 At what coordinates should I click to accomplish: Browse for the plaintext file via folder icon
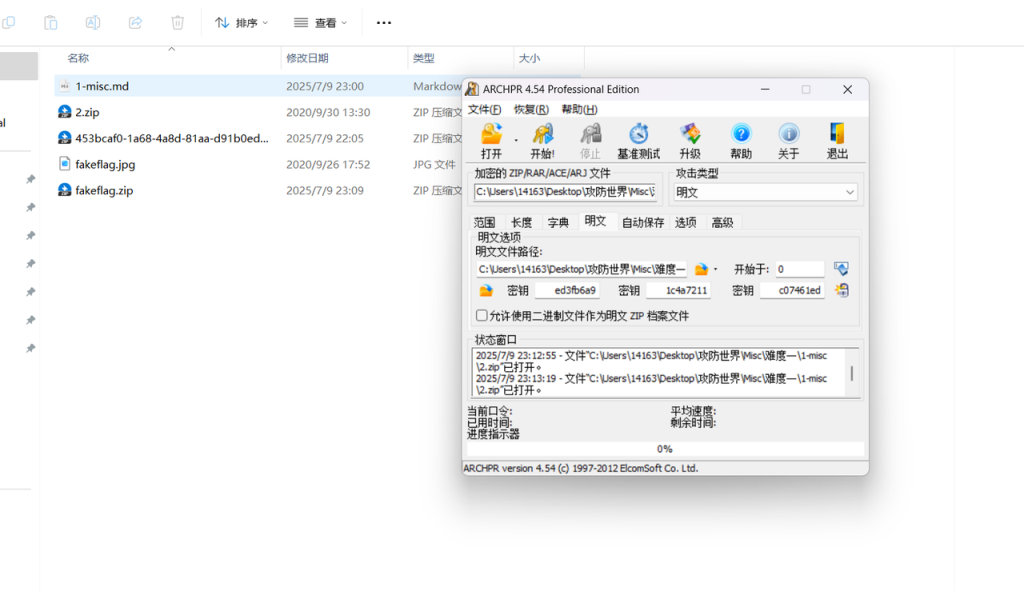point(702,269)
